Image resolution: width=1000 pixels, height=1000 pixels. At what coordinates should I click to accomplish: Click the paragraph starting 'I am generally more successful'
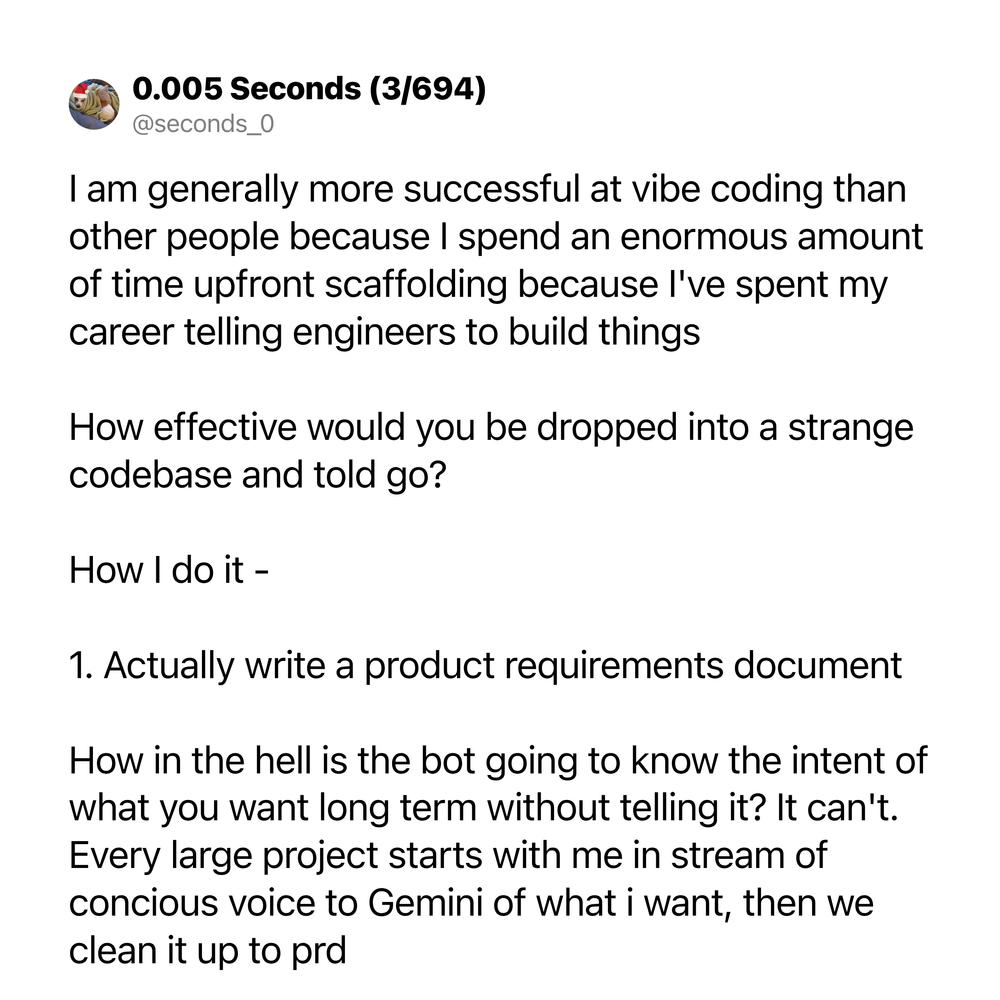(x=496, y=260)
